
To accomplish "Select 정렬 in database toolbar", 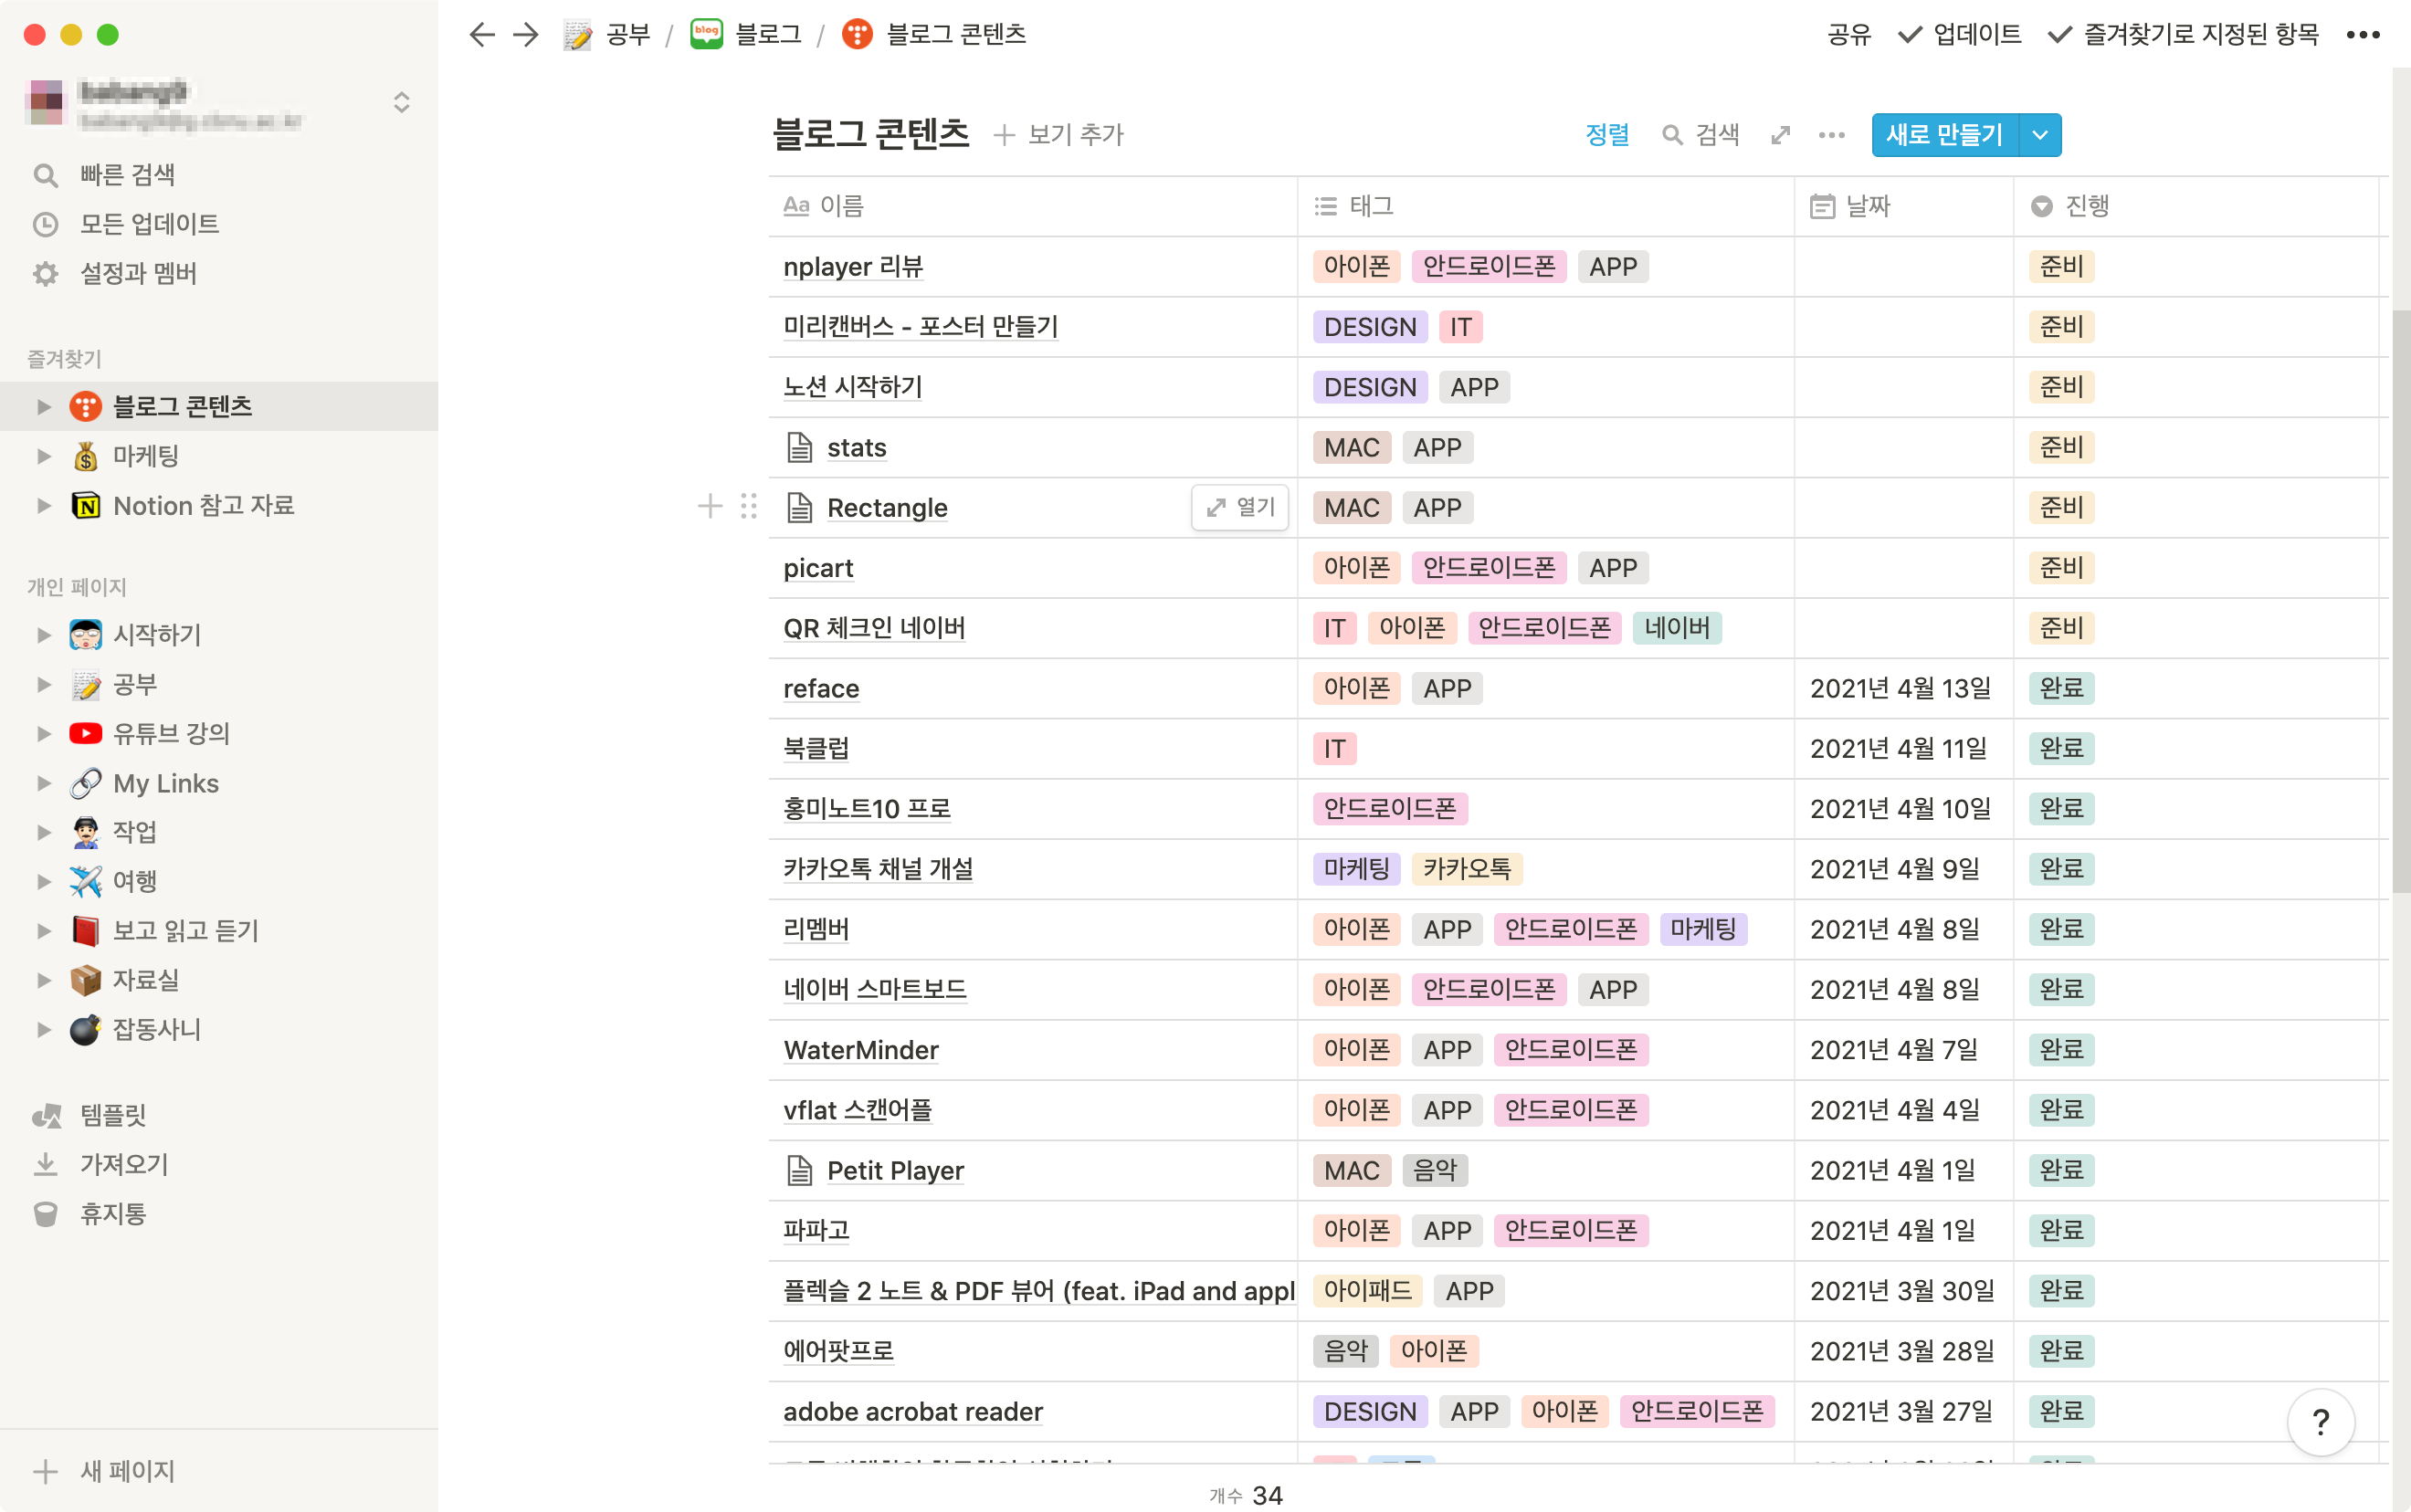I will coord(1607,135).
